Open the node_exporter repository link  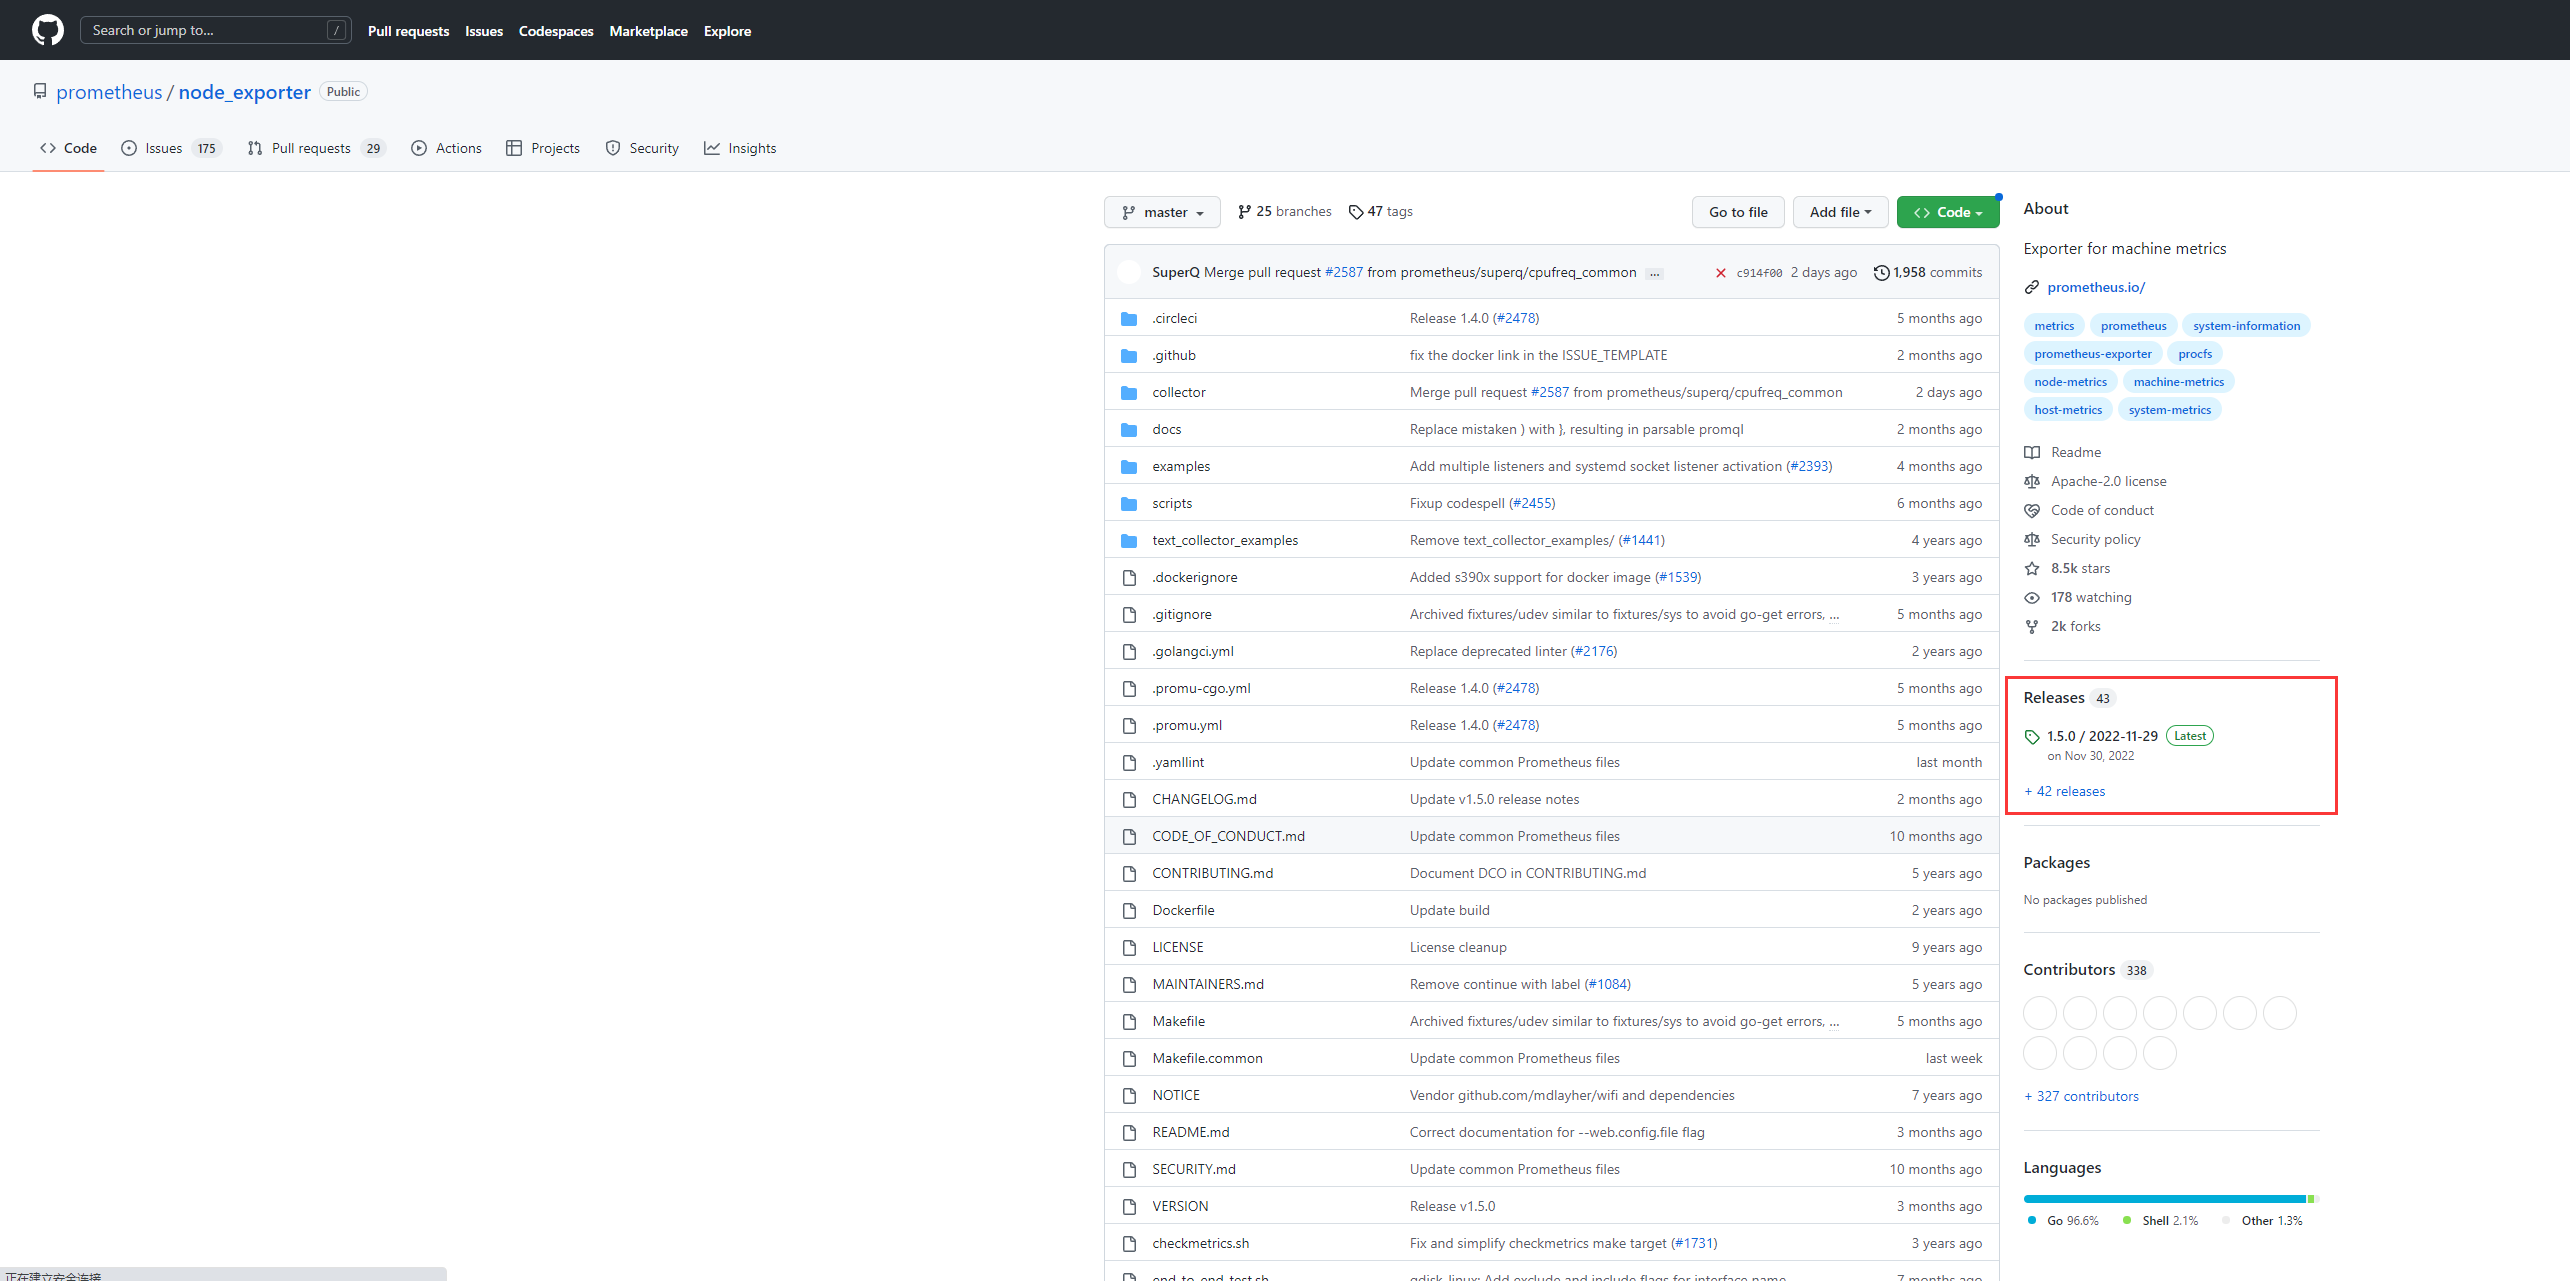244,92
